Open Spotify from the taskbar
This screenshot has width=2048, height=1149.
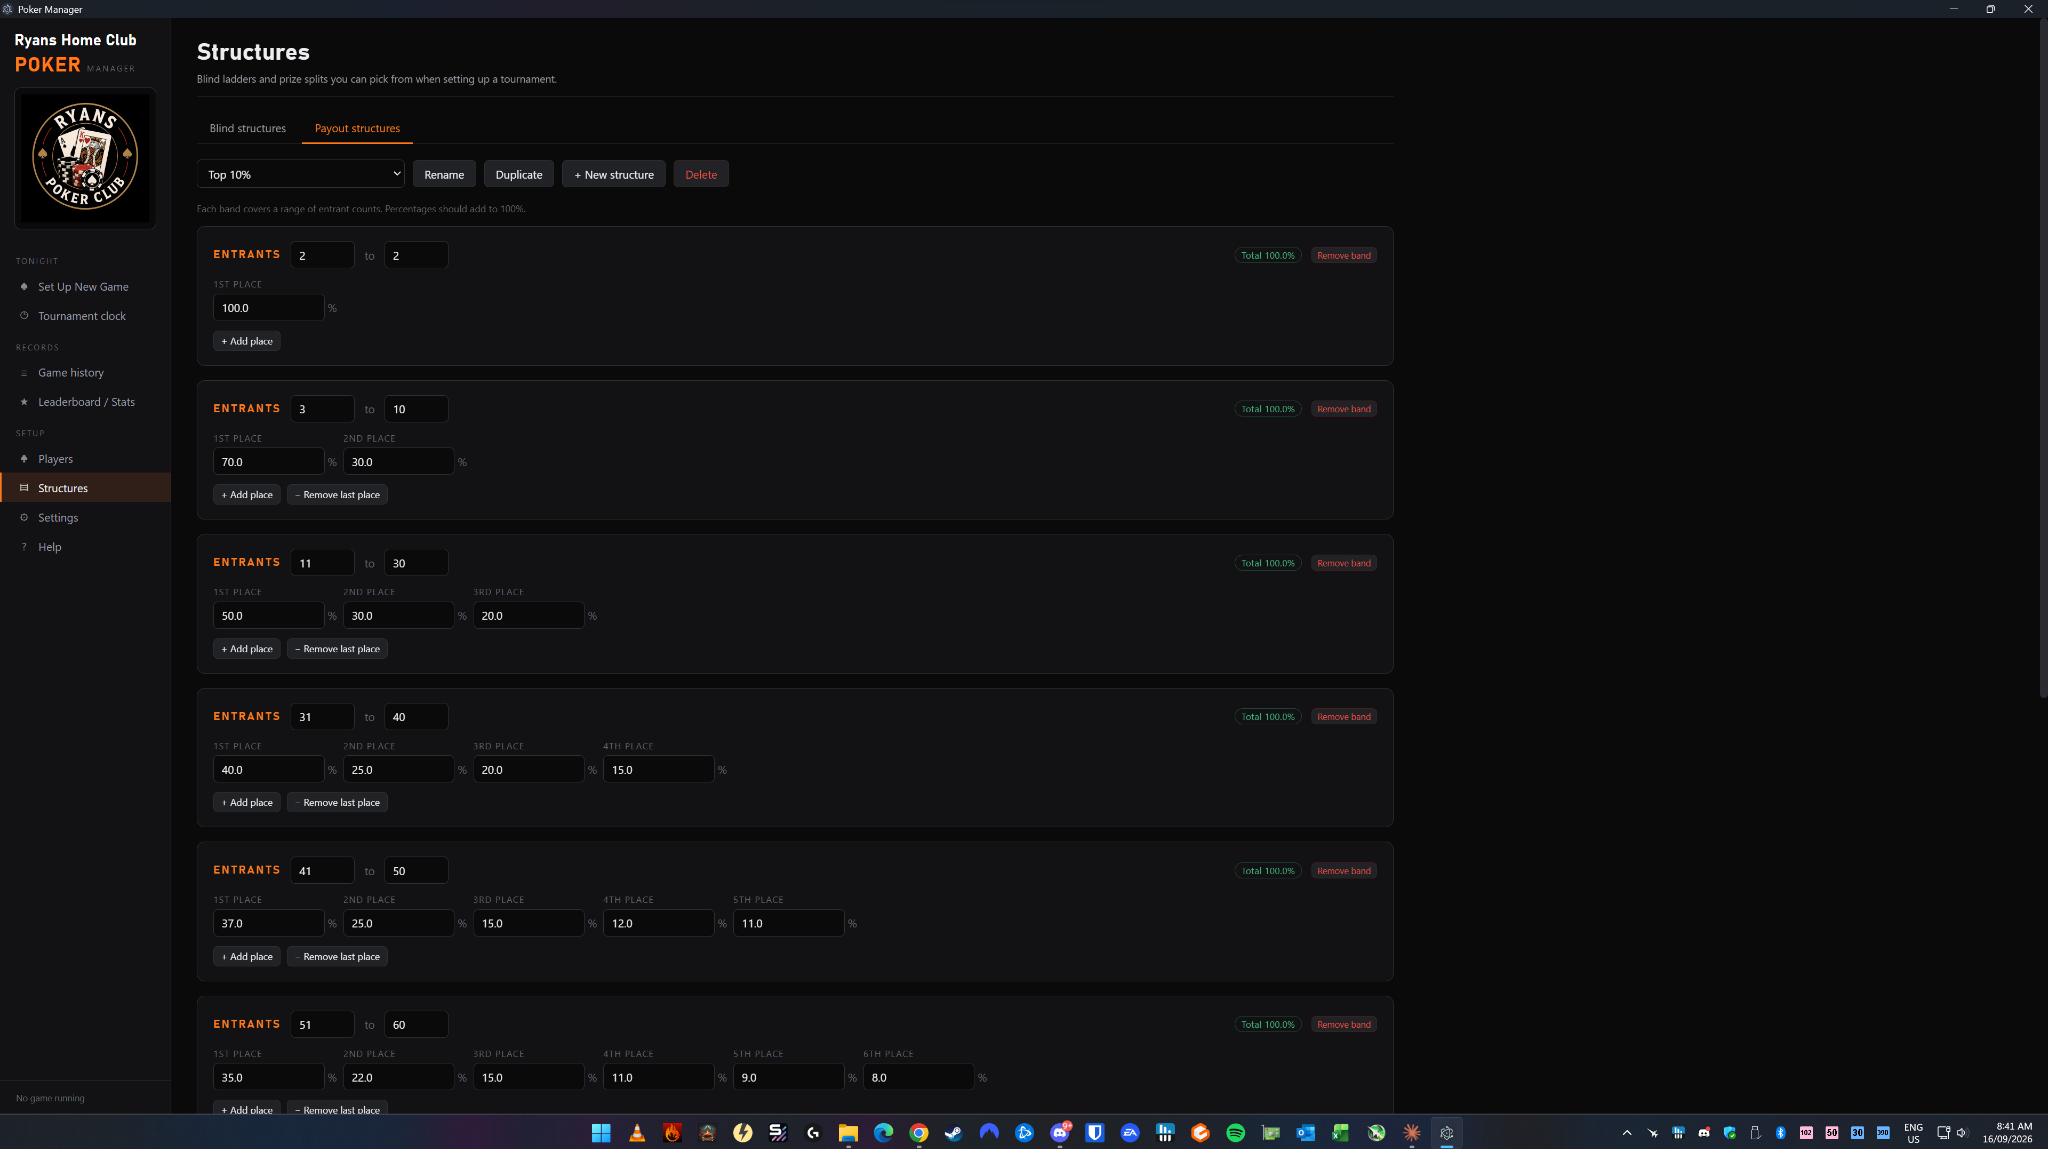pos(1236,1132)
